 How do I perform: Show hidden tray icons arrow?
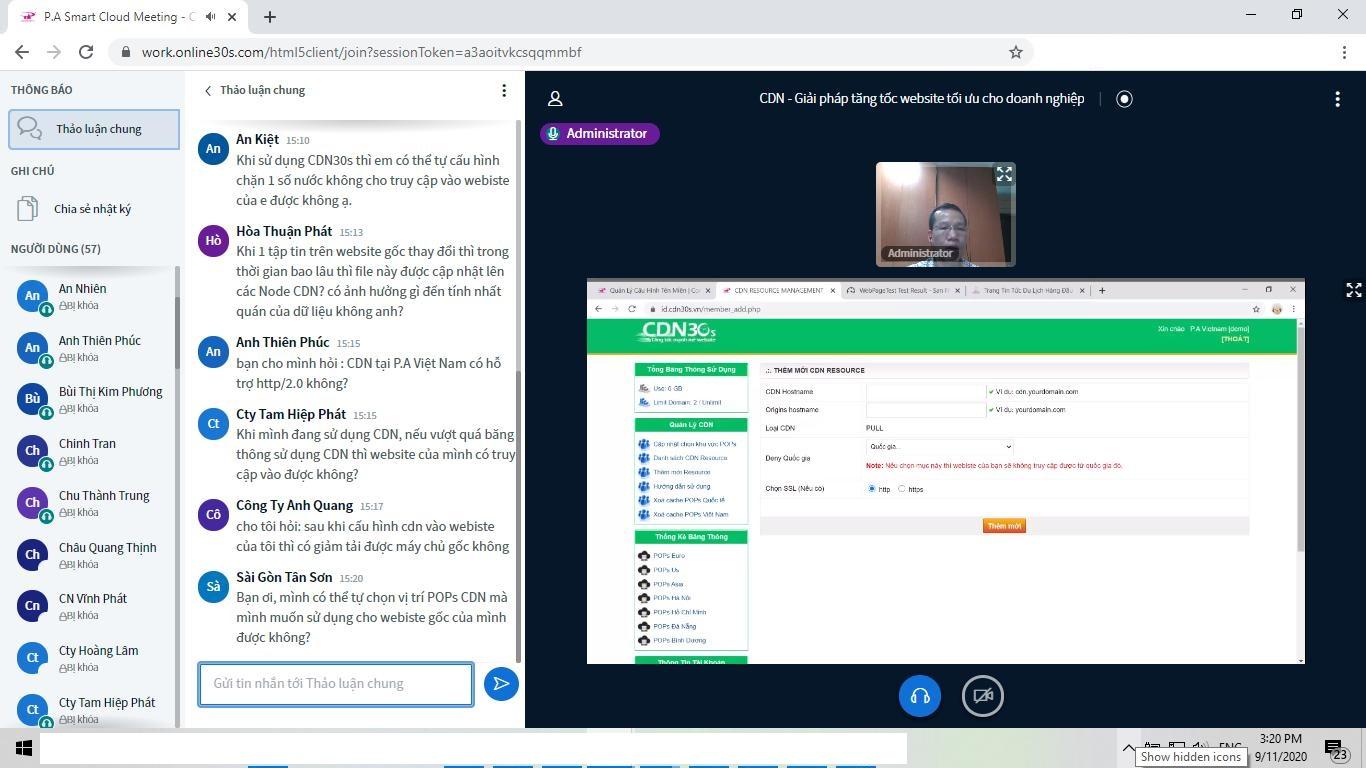click(1129, 748)
